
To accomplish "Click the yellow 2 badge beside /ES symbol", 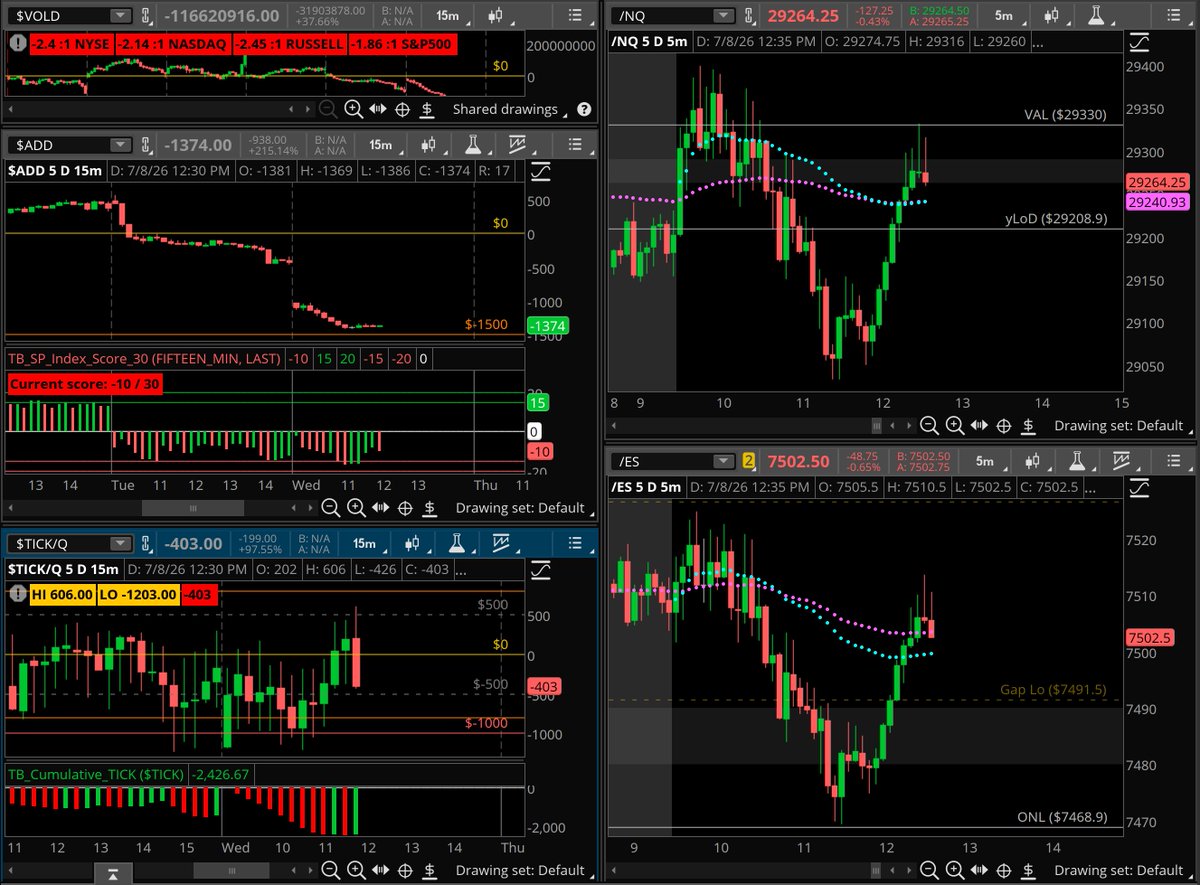I will (x=748, y=461).
